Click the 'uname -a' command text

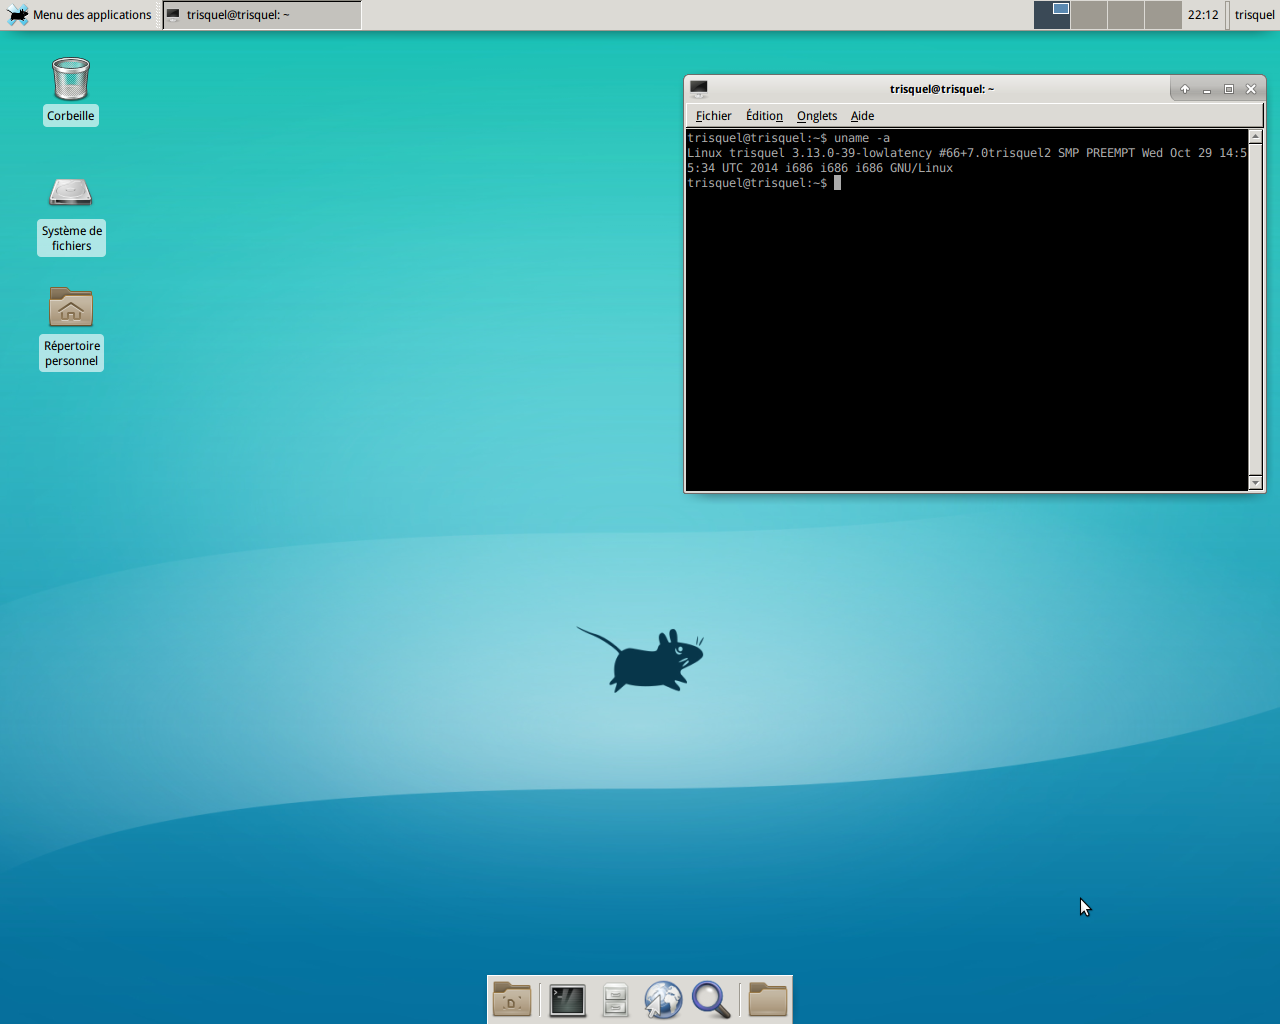(862, 138)
